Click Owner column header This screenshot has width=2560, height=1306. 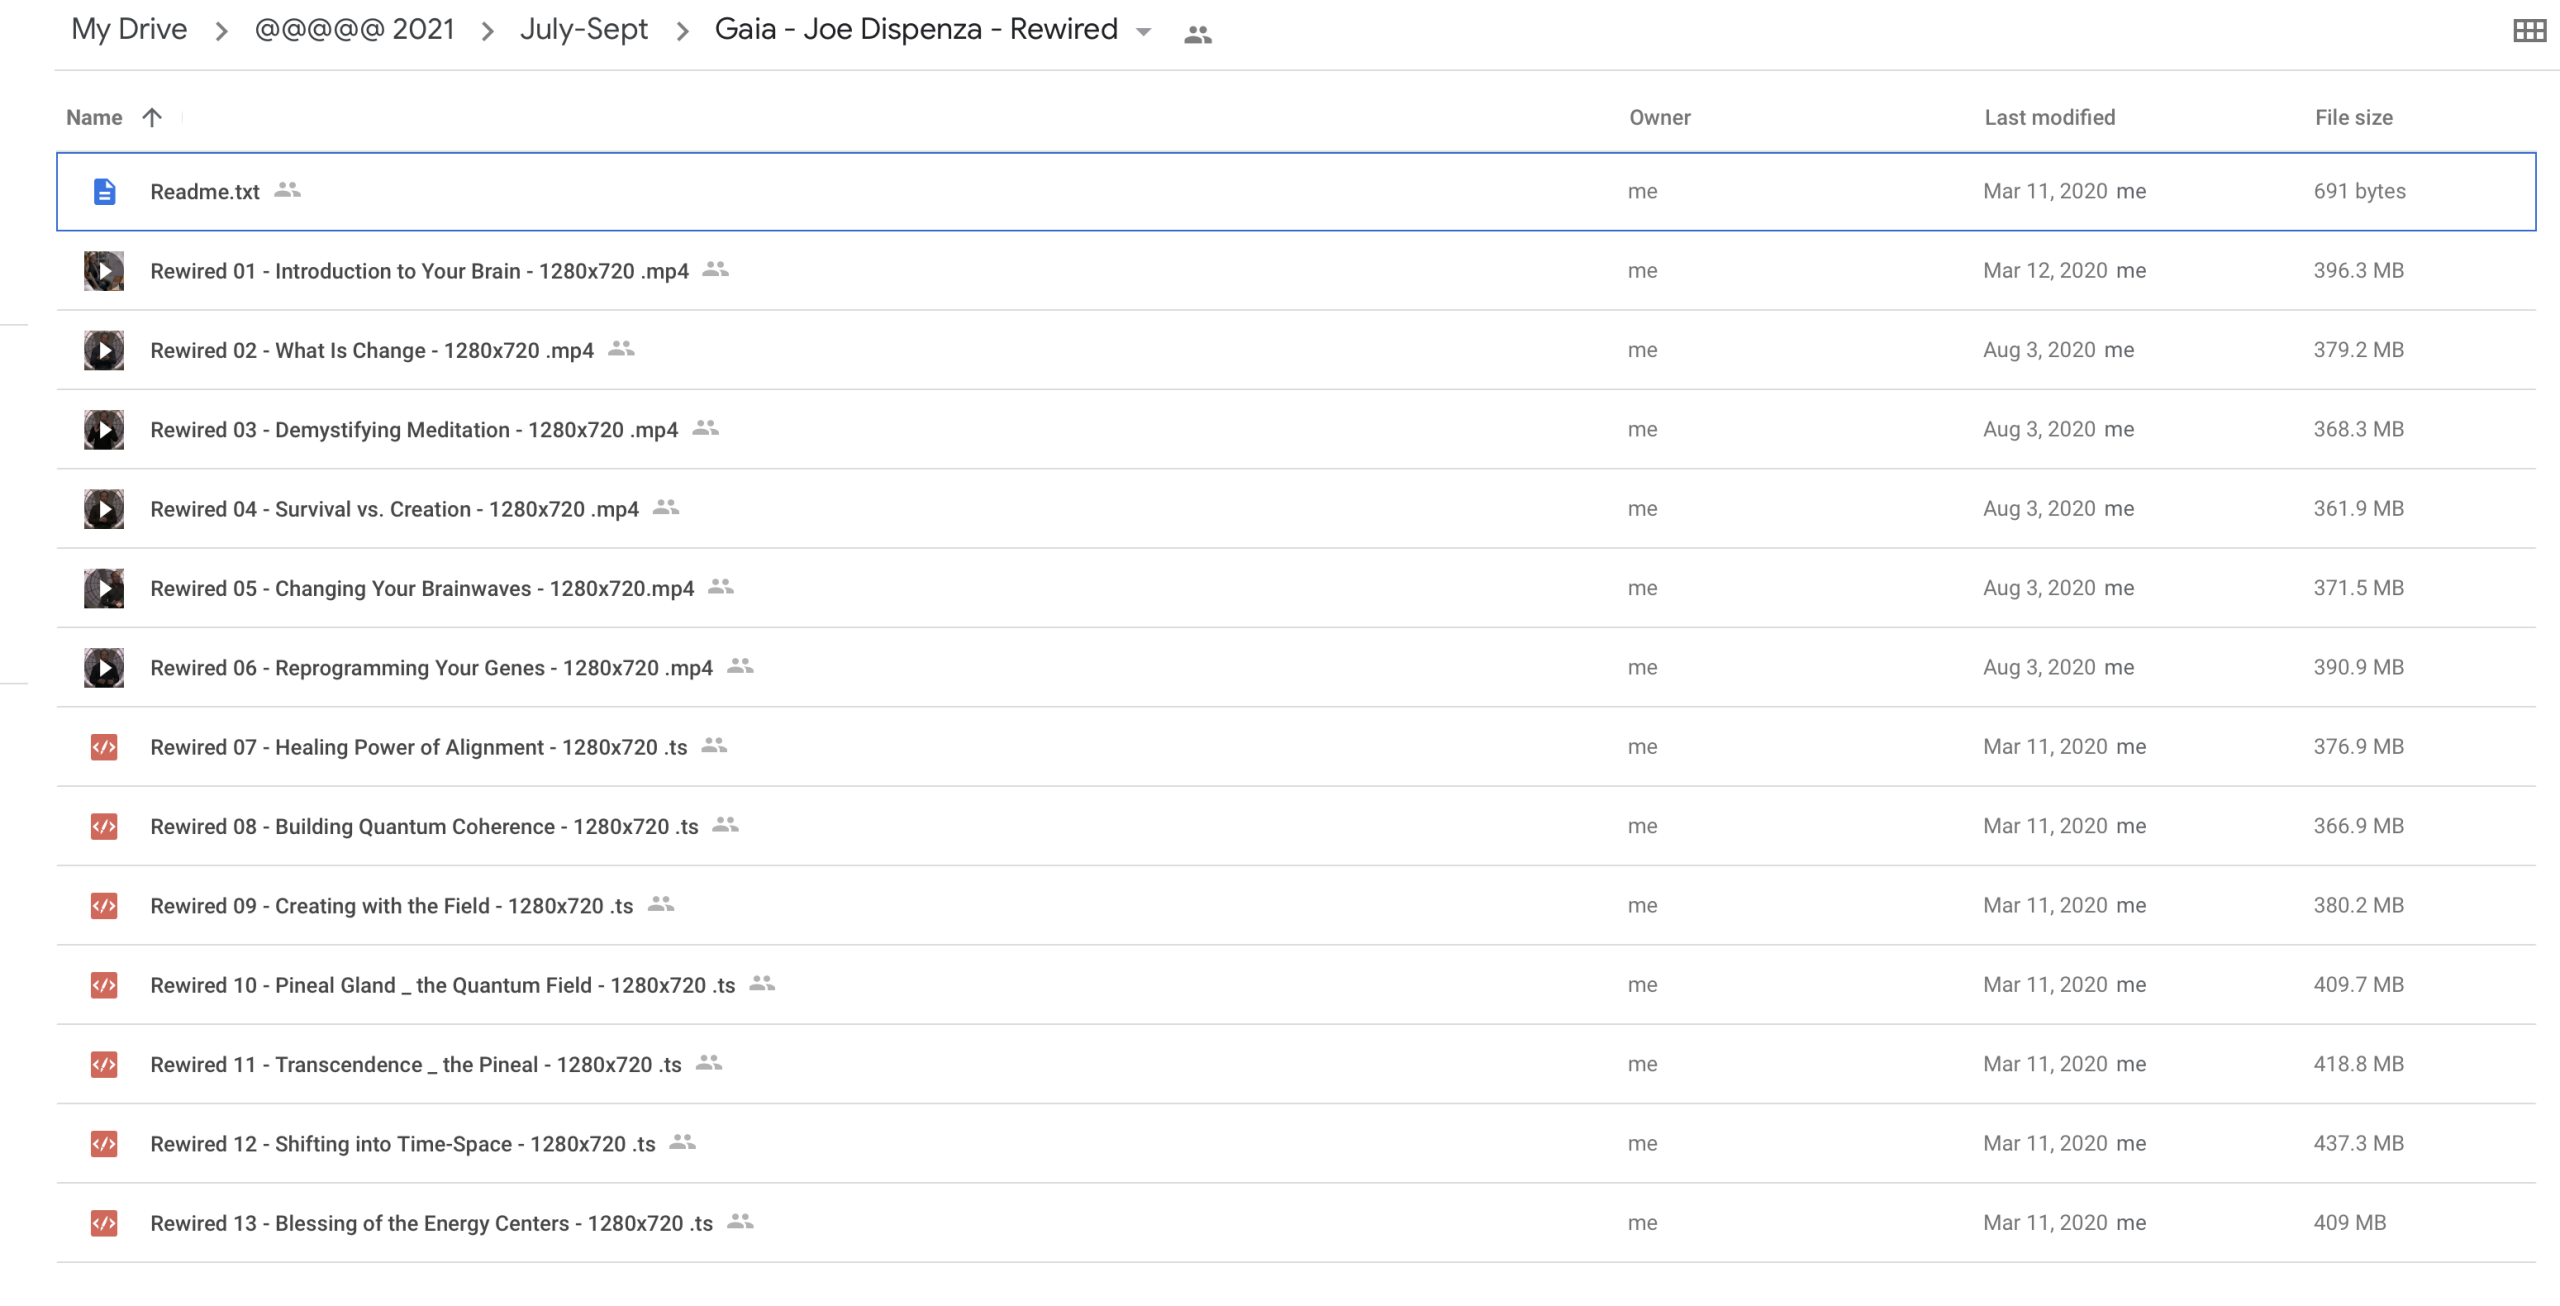1660,118
